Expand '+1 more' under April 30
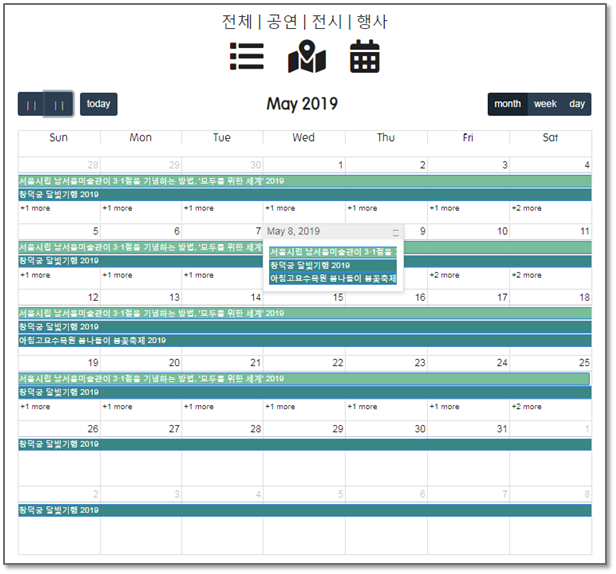This screenshot has width=616, height=574. (x=199, y=208)
